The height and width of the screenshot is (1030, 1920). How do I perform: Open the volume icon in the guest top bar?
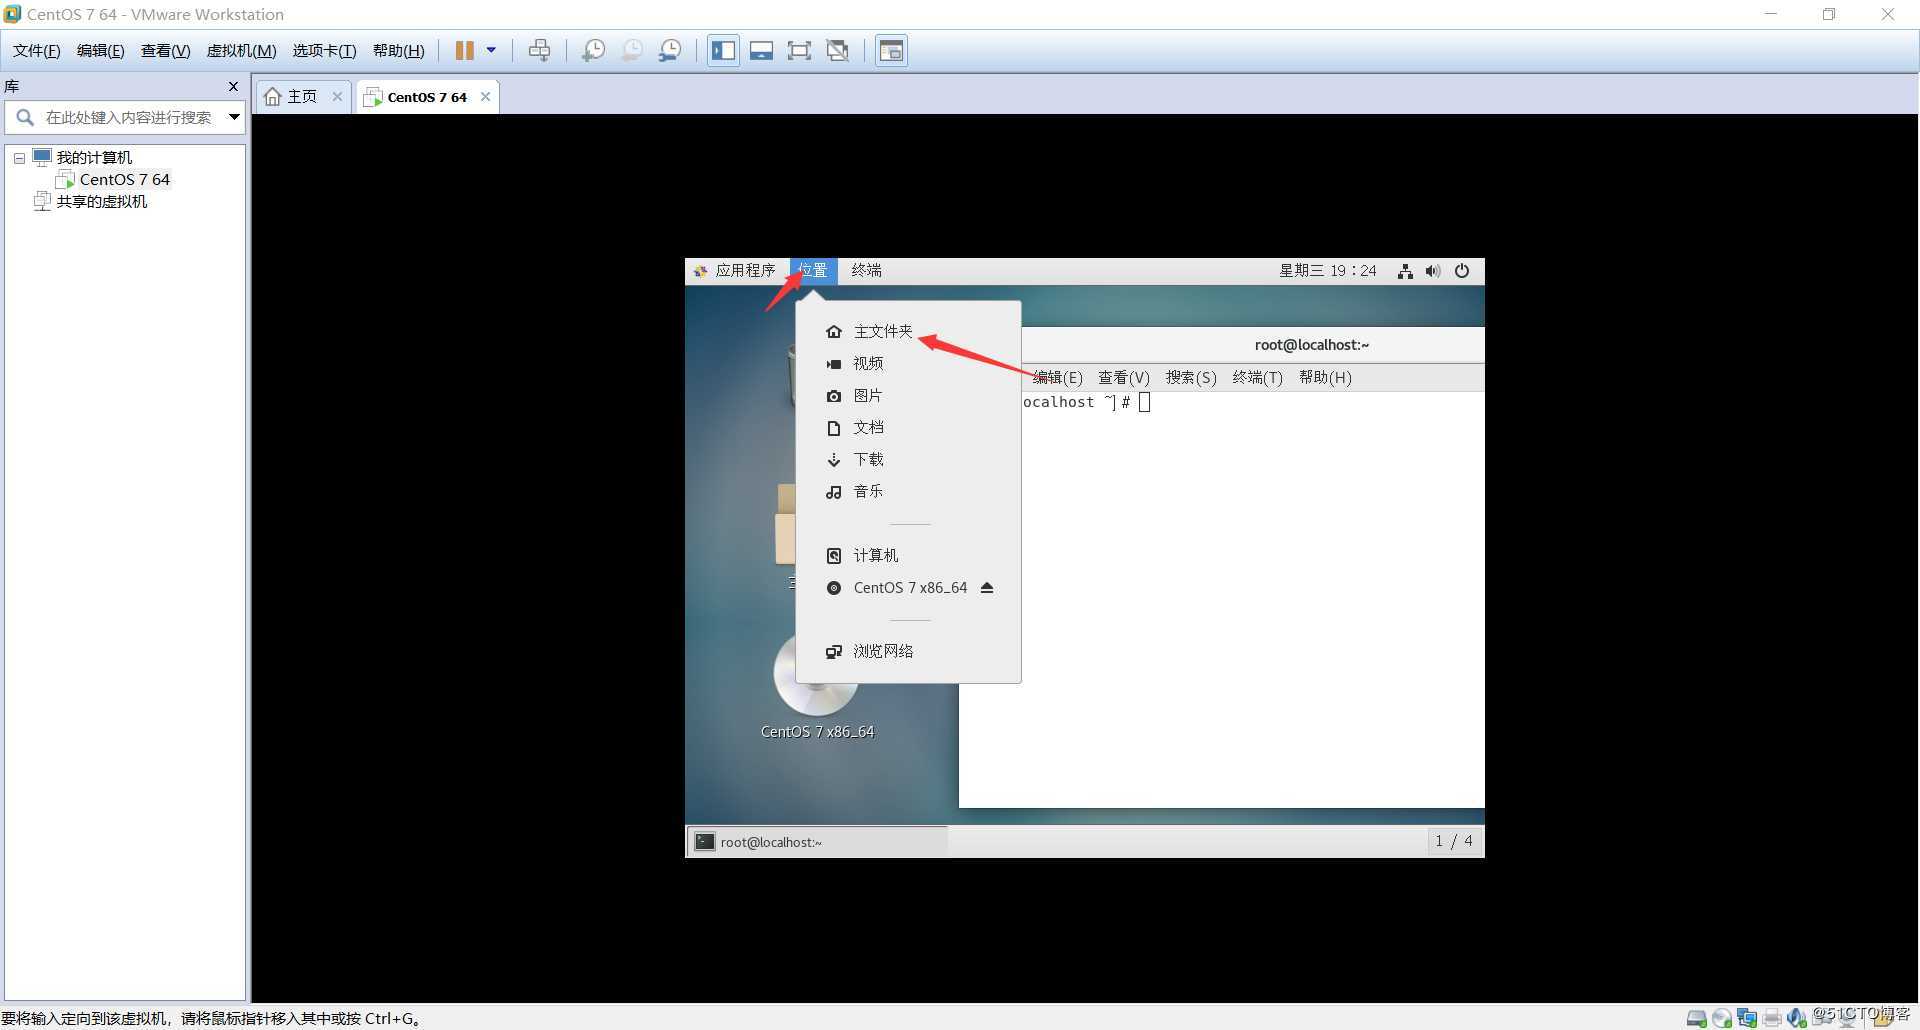click(1433, 271)
